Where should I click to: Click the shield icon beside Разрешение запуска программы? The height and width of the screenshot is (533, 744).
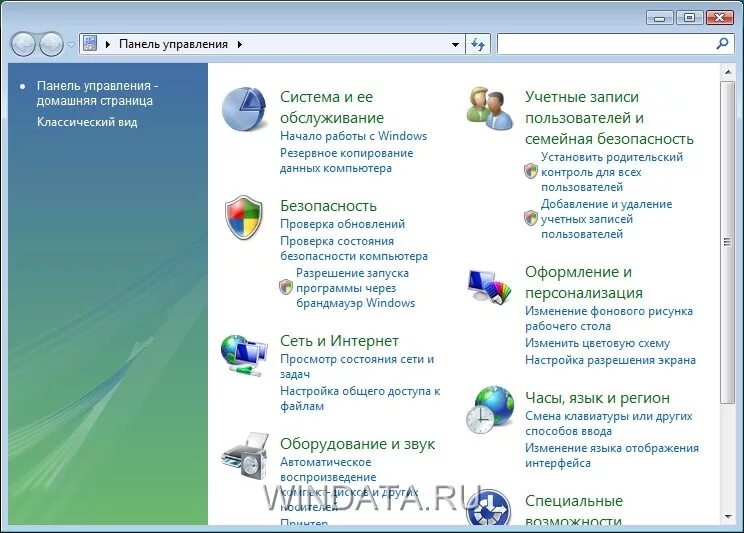(286, 287)
